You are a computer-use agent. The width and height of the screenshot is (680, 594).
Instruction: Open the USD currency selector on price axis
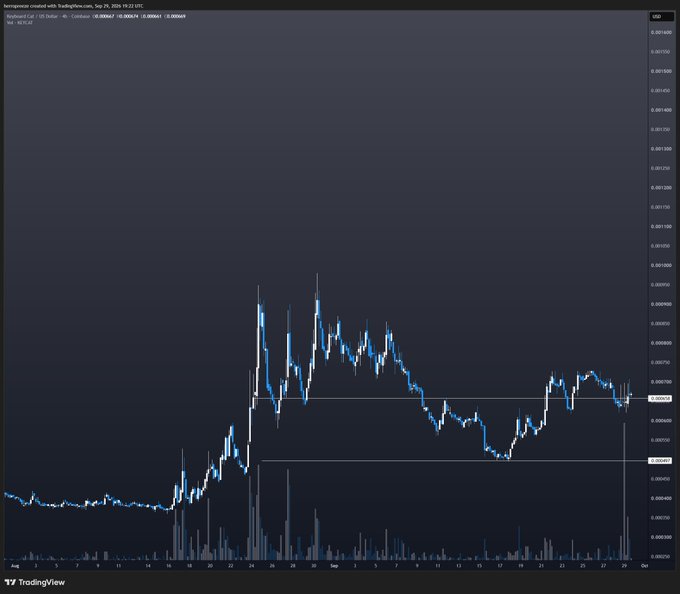pyautogui.click(x=661, y=16)
